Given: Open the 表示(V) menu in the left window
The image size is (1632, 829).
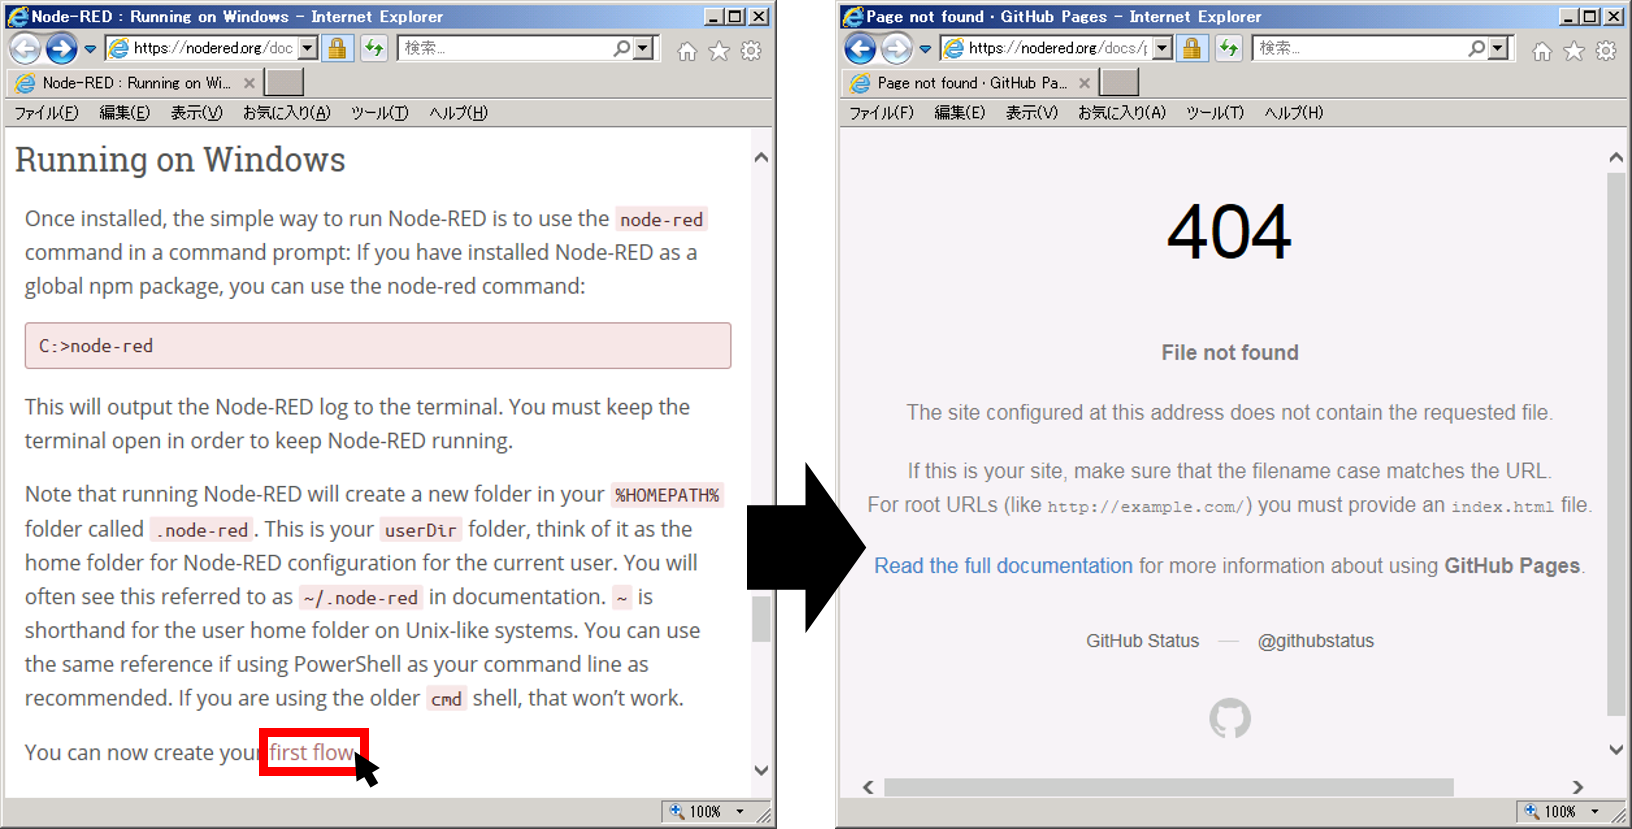Looking at the screenshot, I should pos(196,113).
